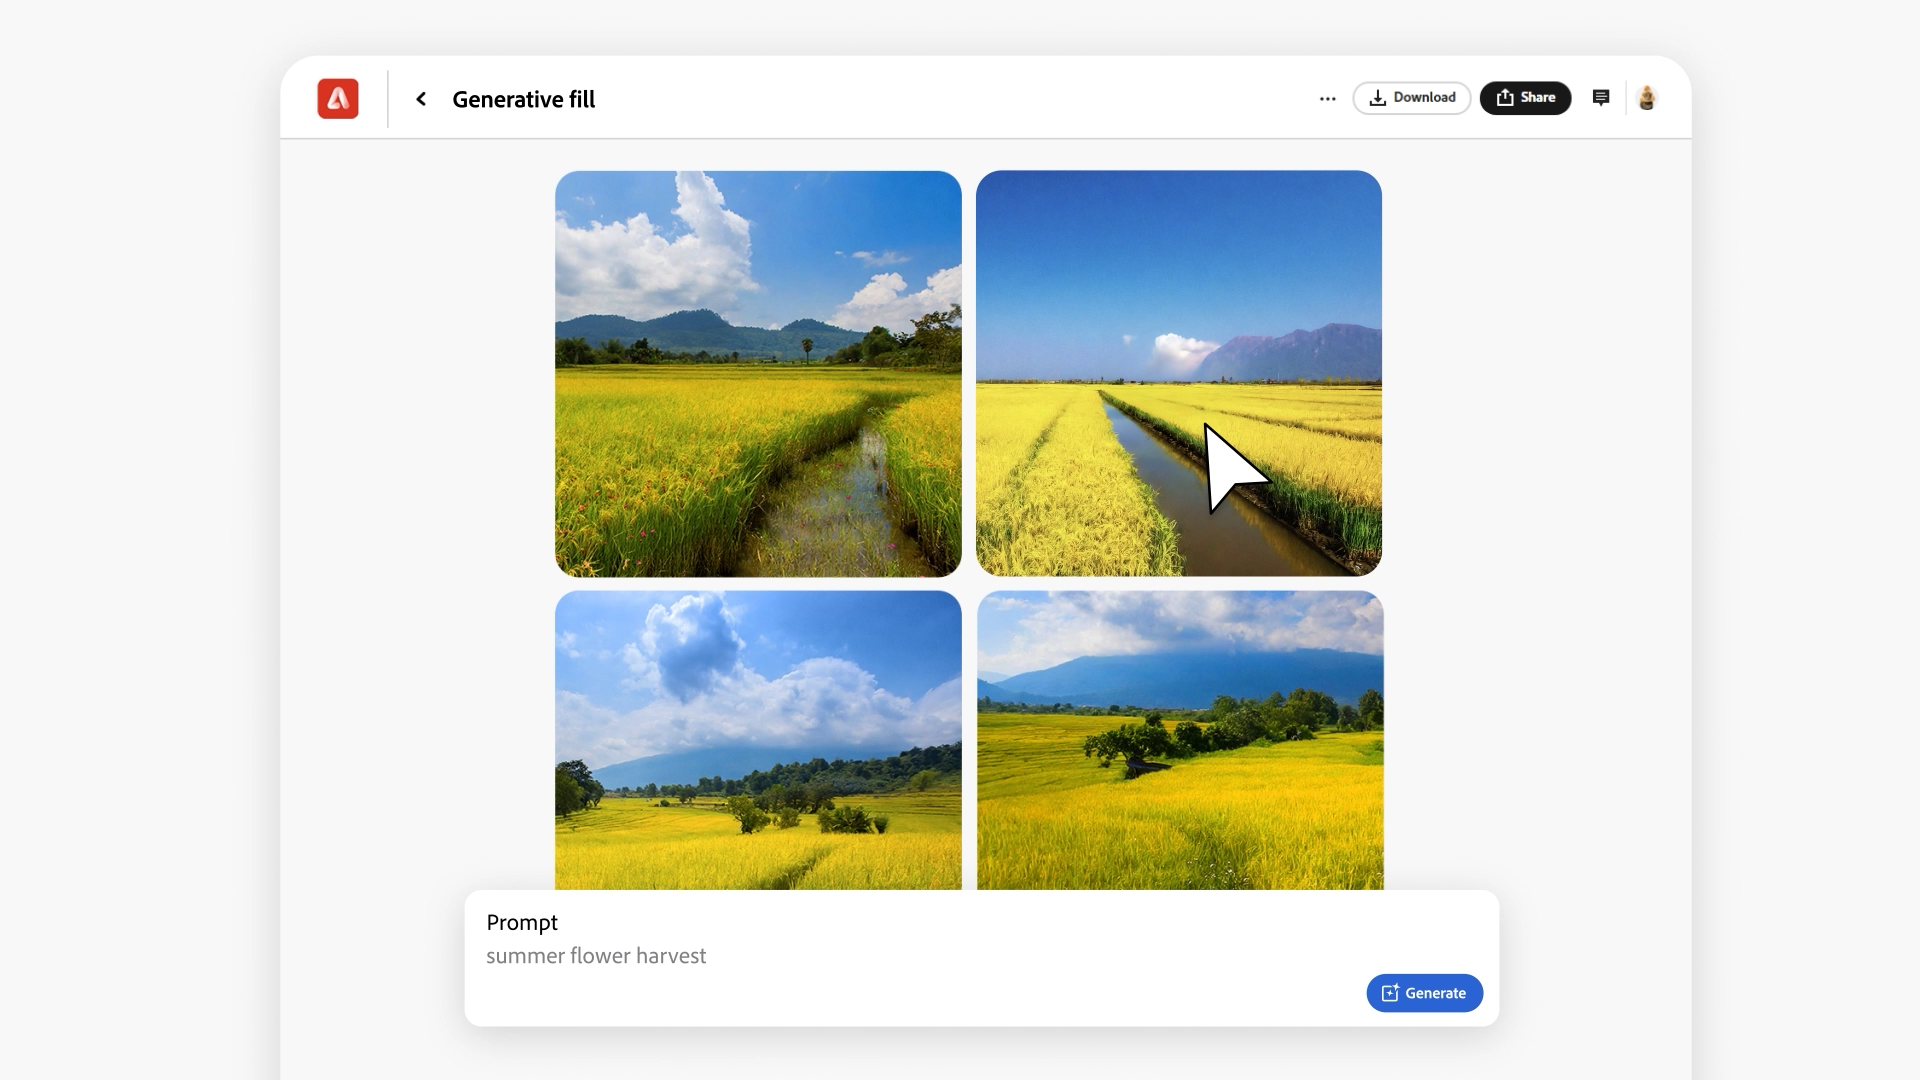
Task: Click the 'Generative fill' title text
Action: 523,99
